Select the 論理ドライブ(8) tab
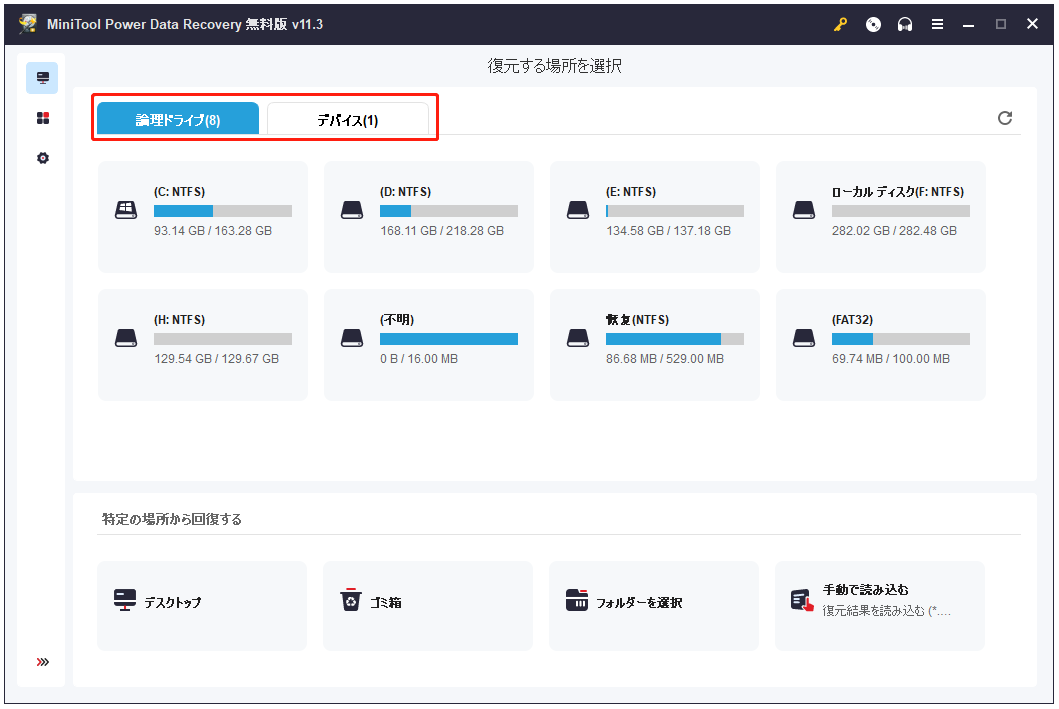1059x709 pixels. [177, 117]
